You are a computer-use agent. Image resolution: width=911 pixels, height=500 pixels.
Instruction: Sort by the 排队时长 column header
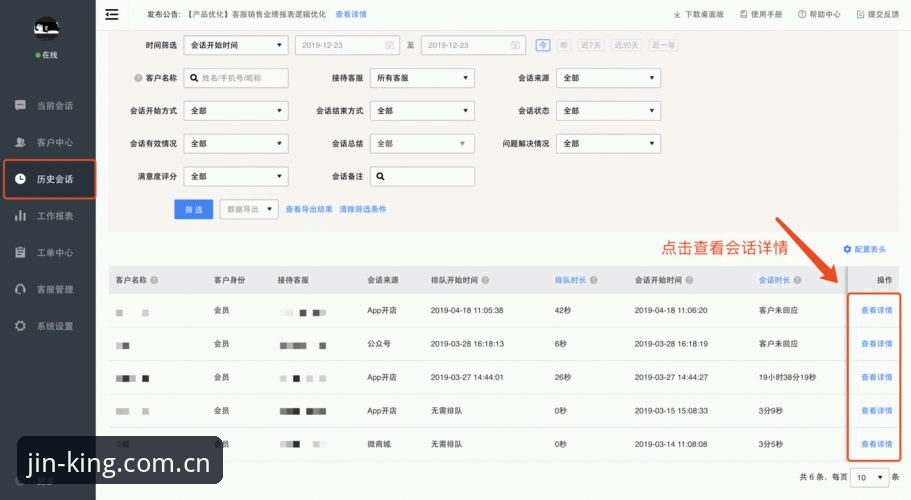click(570, 280)
